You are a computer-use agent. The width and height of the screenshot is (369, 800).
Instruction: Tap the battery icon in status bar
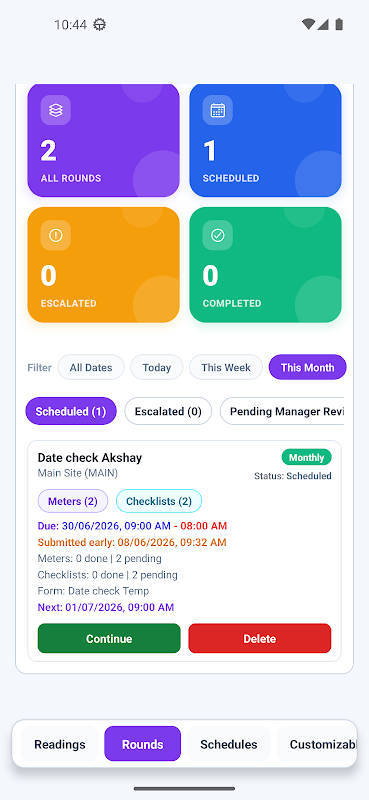[339, 24]
